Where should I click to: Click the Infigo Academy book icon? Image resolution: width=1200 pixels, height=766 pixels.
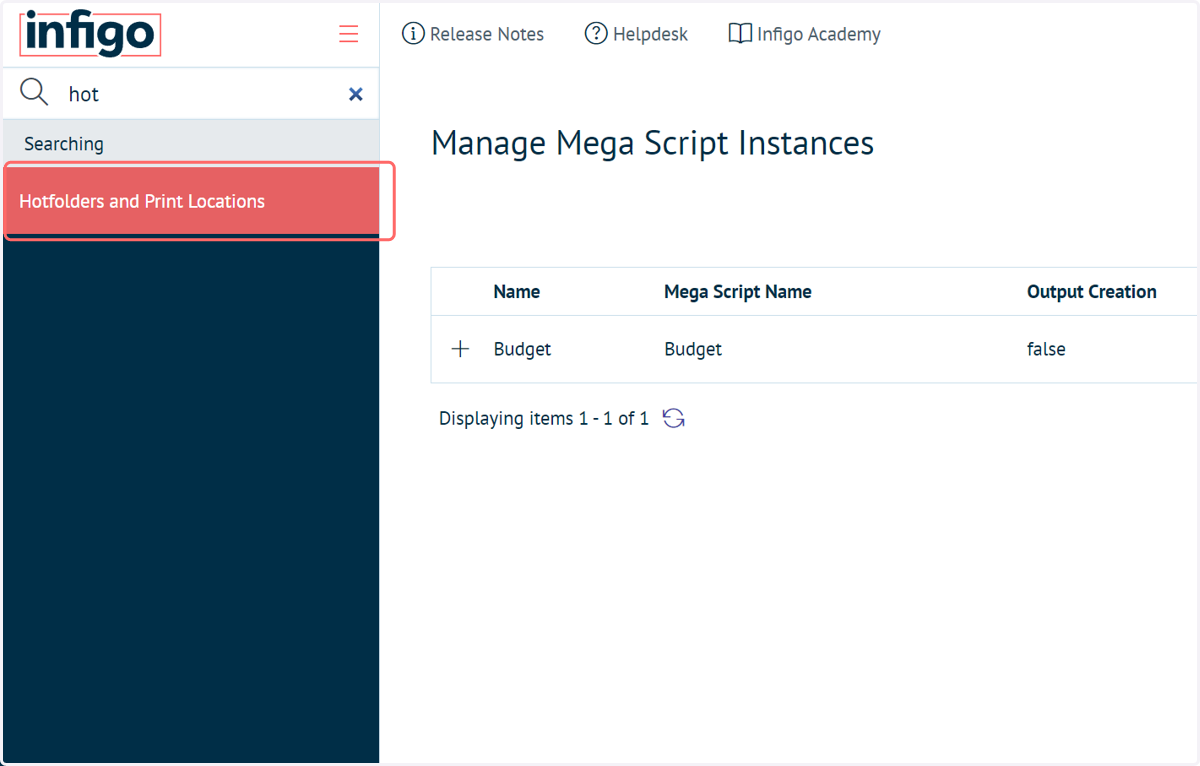pos(740,34)
